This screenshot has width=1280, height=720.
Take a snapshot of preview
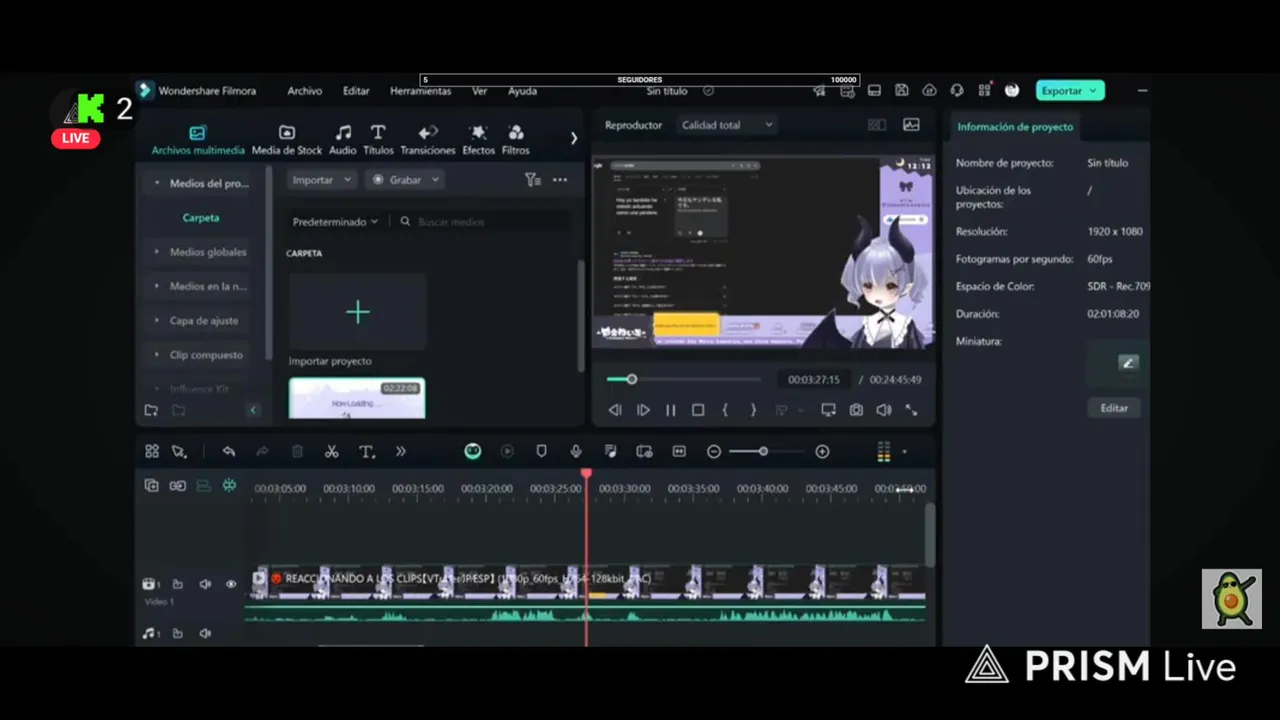(856, 410)
